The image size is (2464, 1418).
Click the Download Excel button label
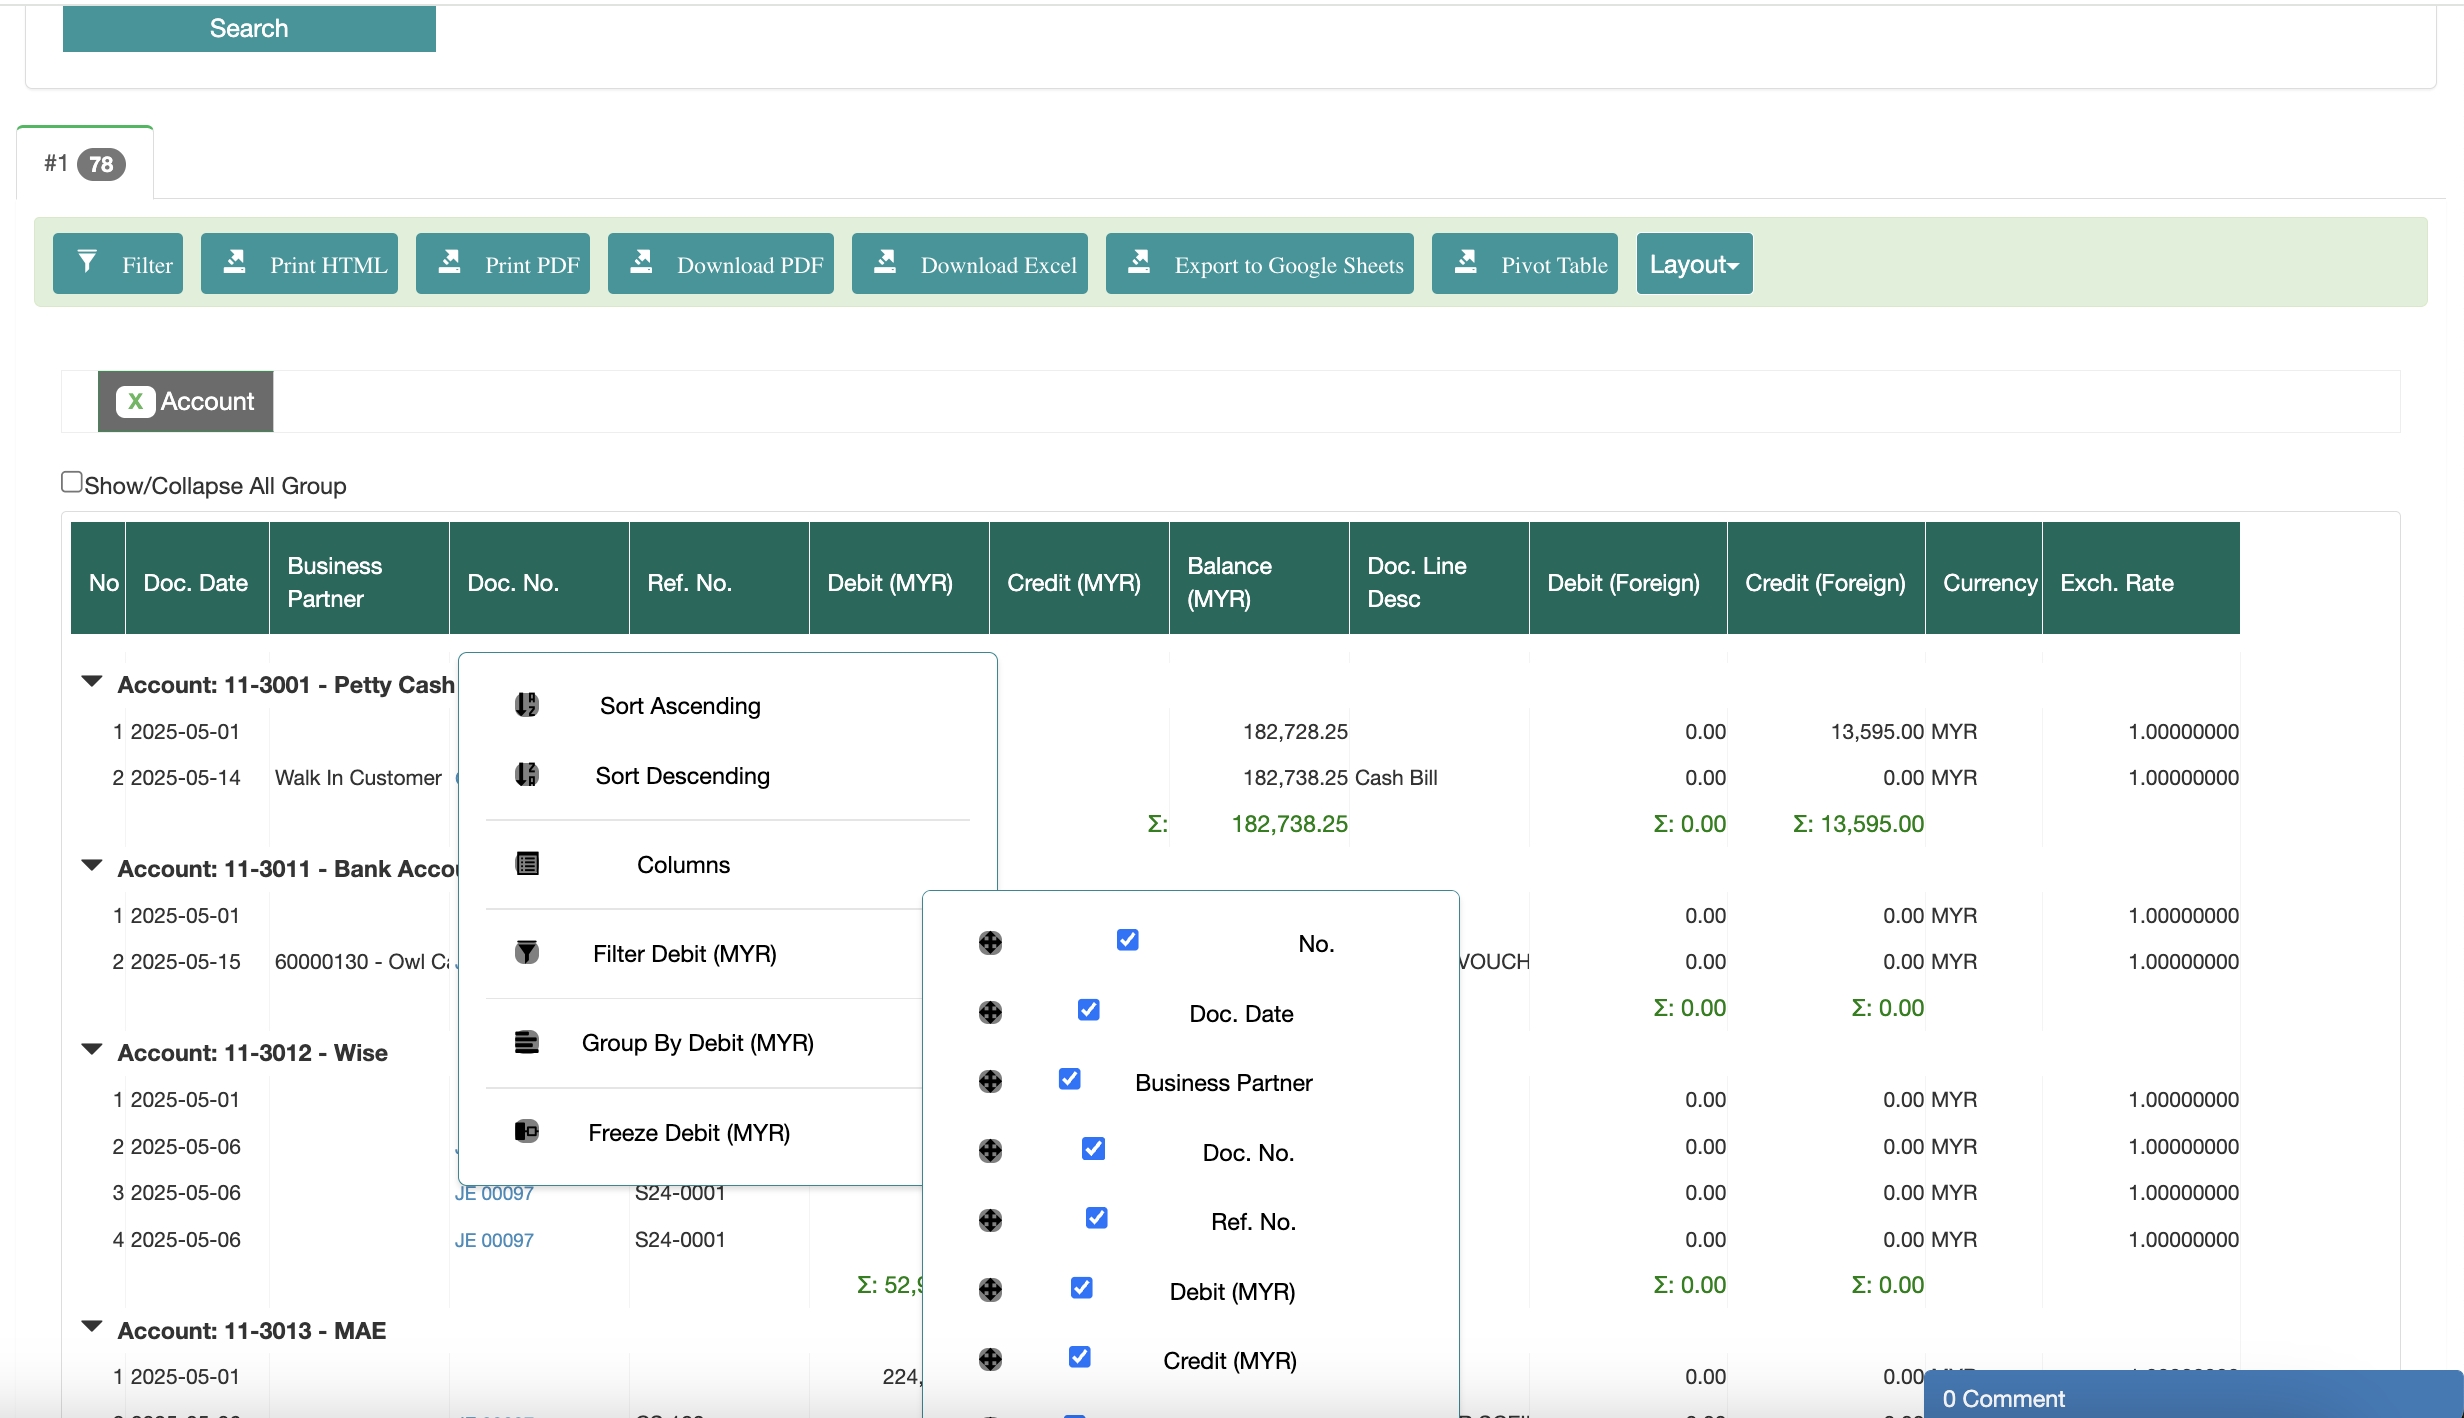click(999, 265)
